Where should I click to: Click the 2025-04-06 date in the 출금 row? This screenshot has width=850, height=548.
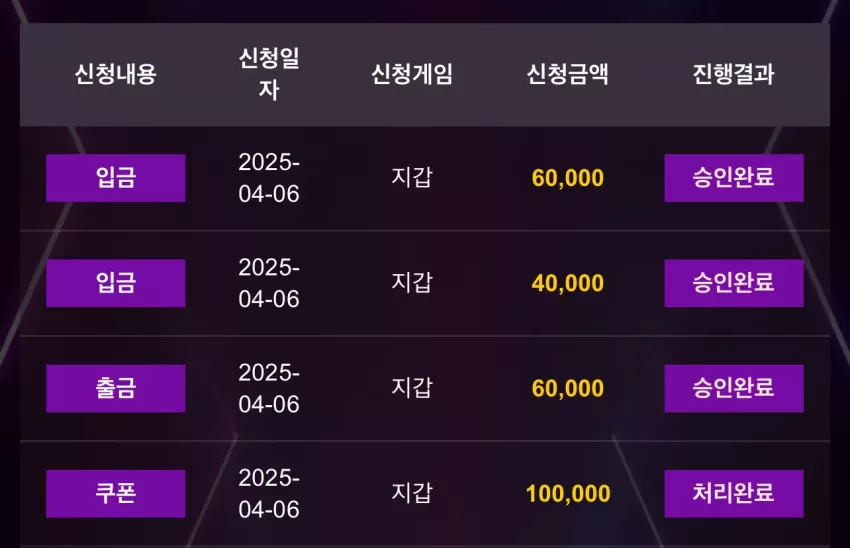tap(269, 388)
